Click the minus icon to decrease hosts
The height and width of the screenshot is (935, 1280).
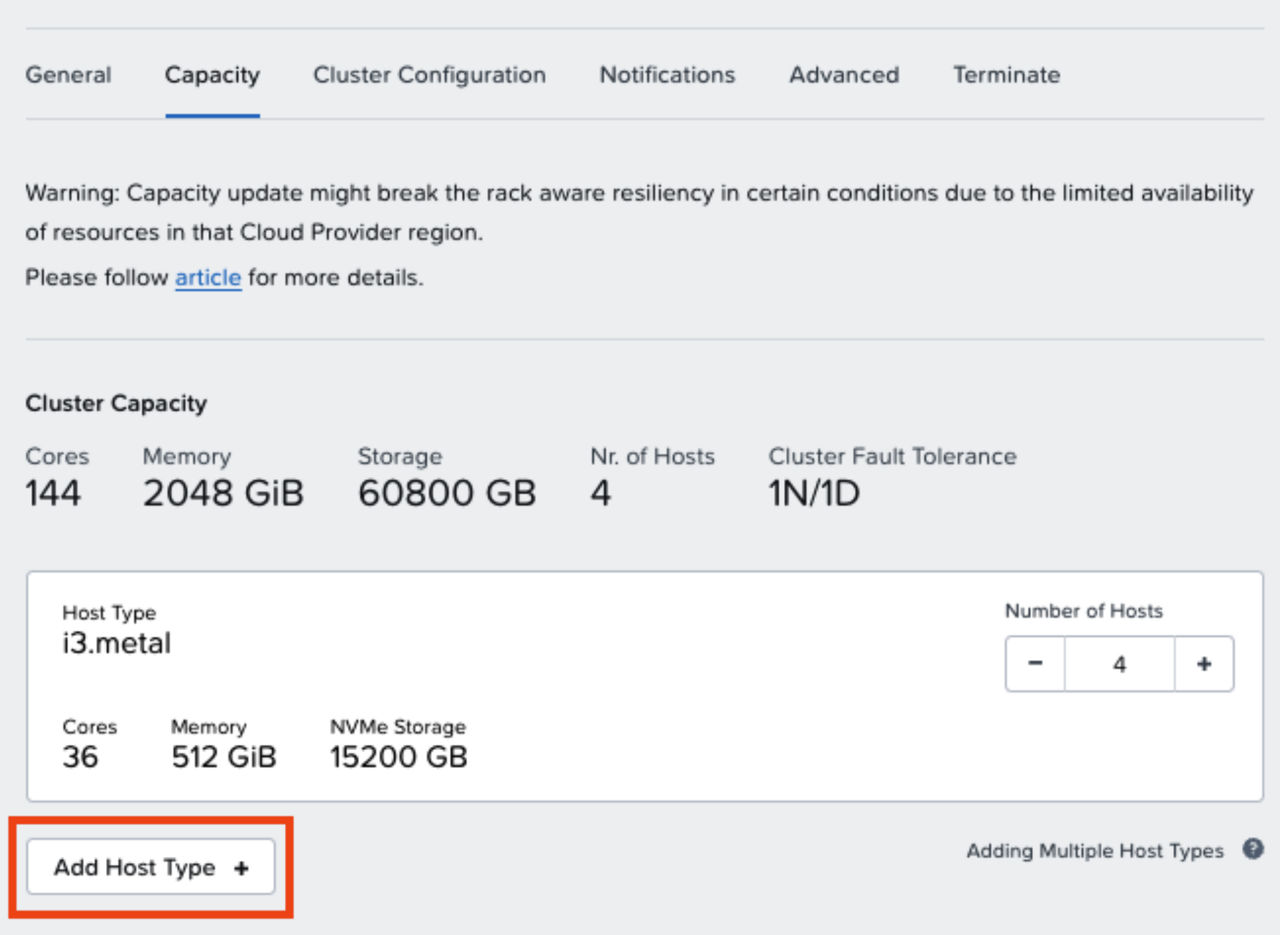coord(1033,663)
